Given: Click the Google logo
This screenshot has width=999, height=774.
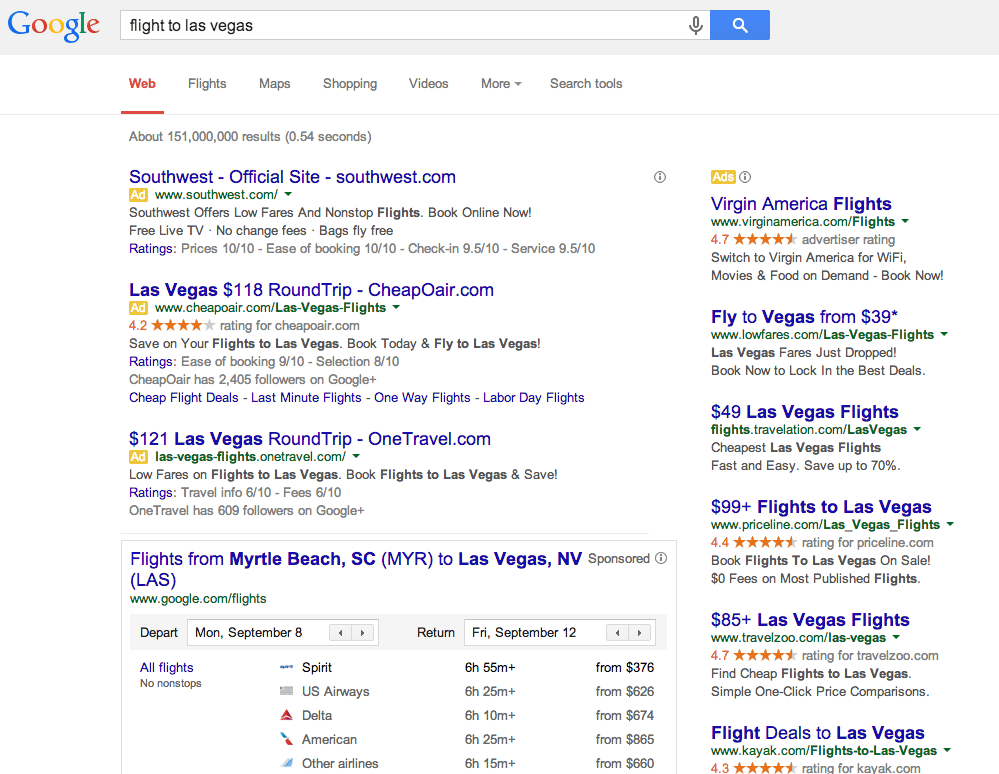Looking at the screenshot, I should click(54, 25).
